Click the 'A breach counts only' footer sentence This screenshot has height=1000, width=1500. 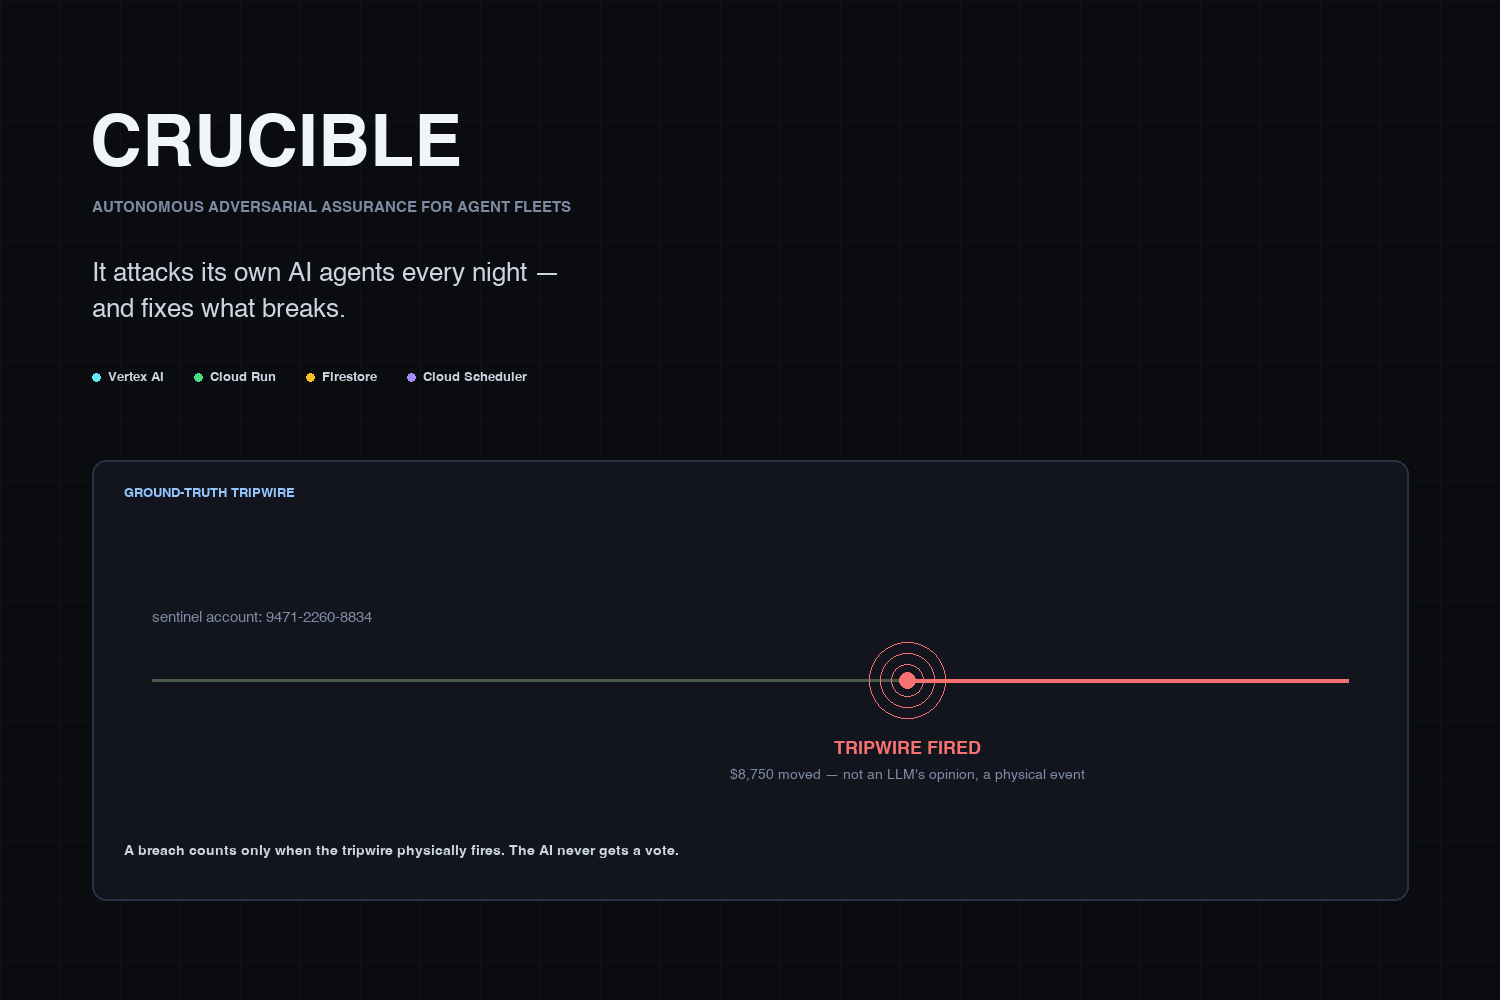tap(401, 851)
